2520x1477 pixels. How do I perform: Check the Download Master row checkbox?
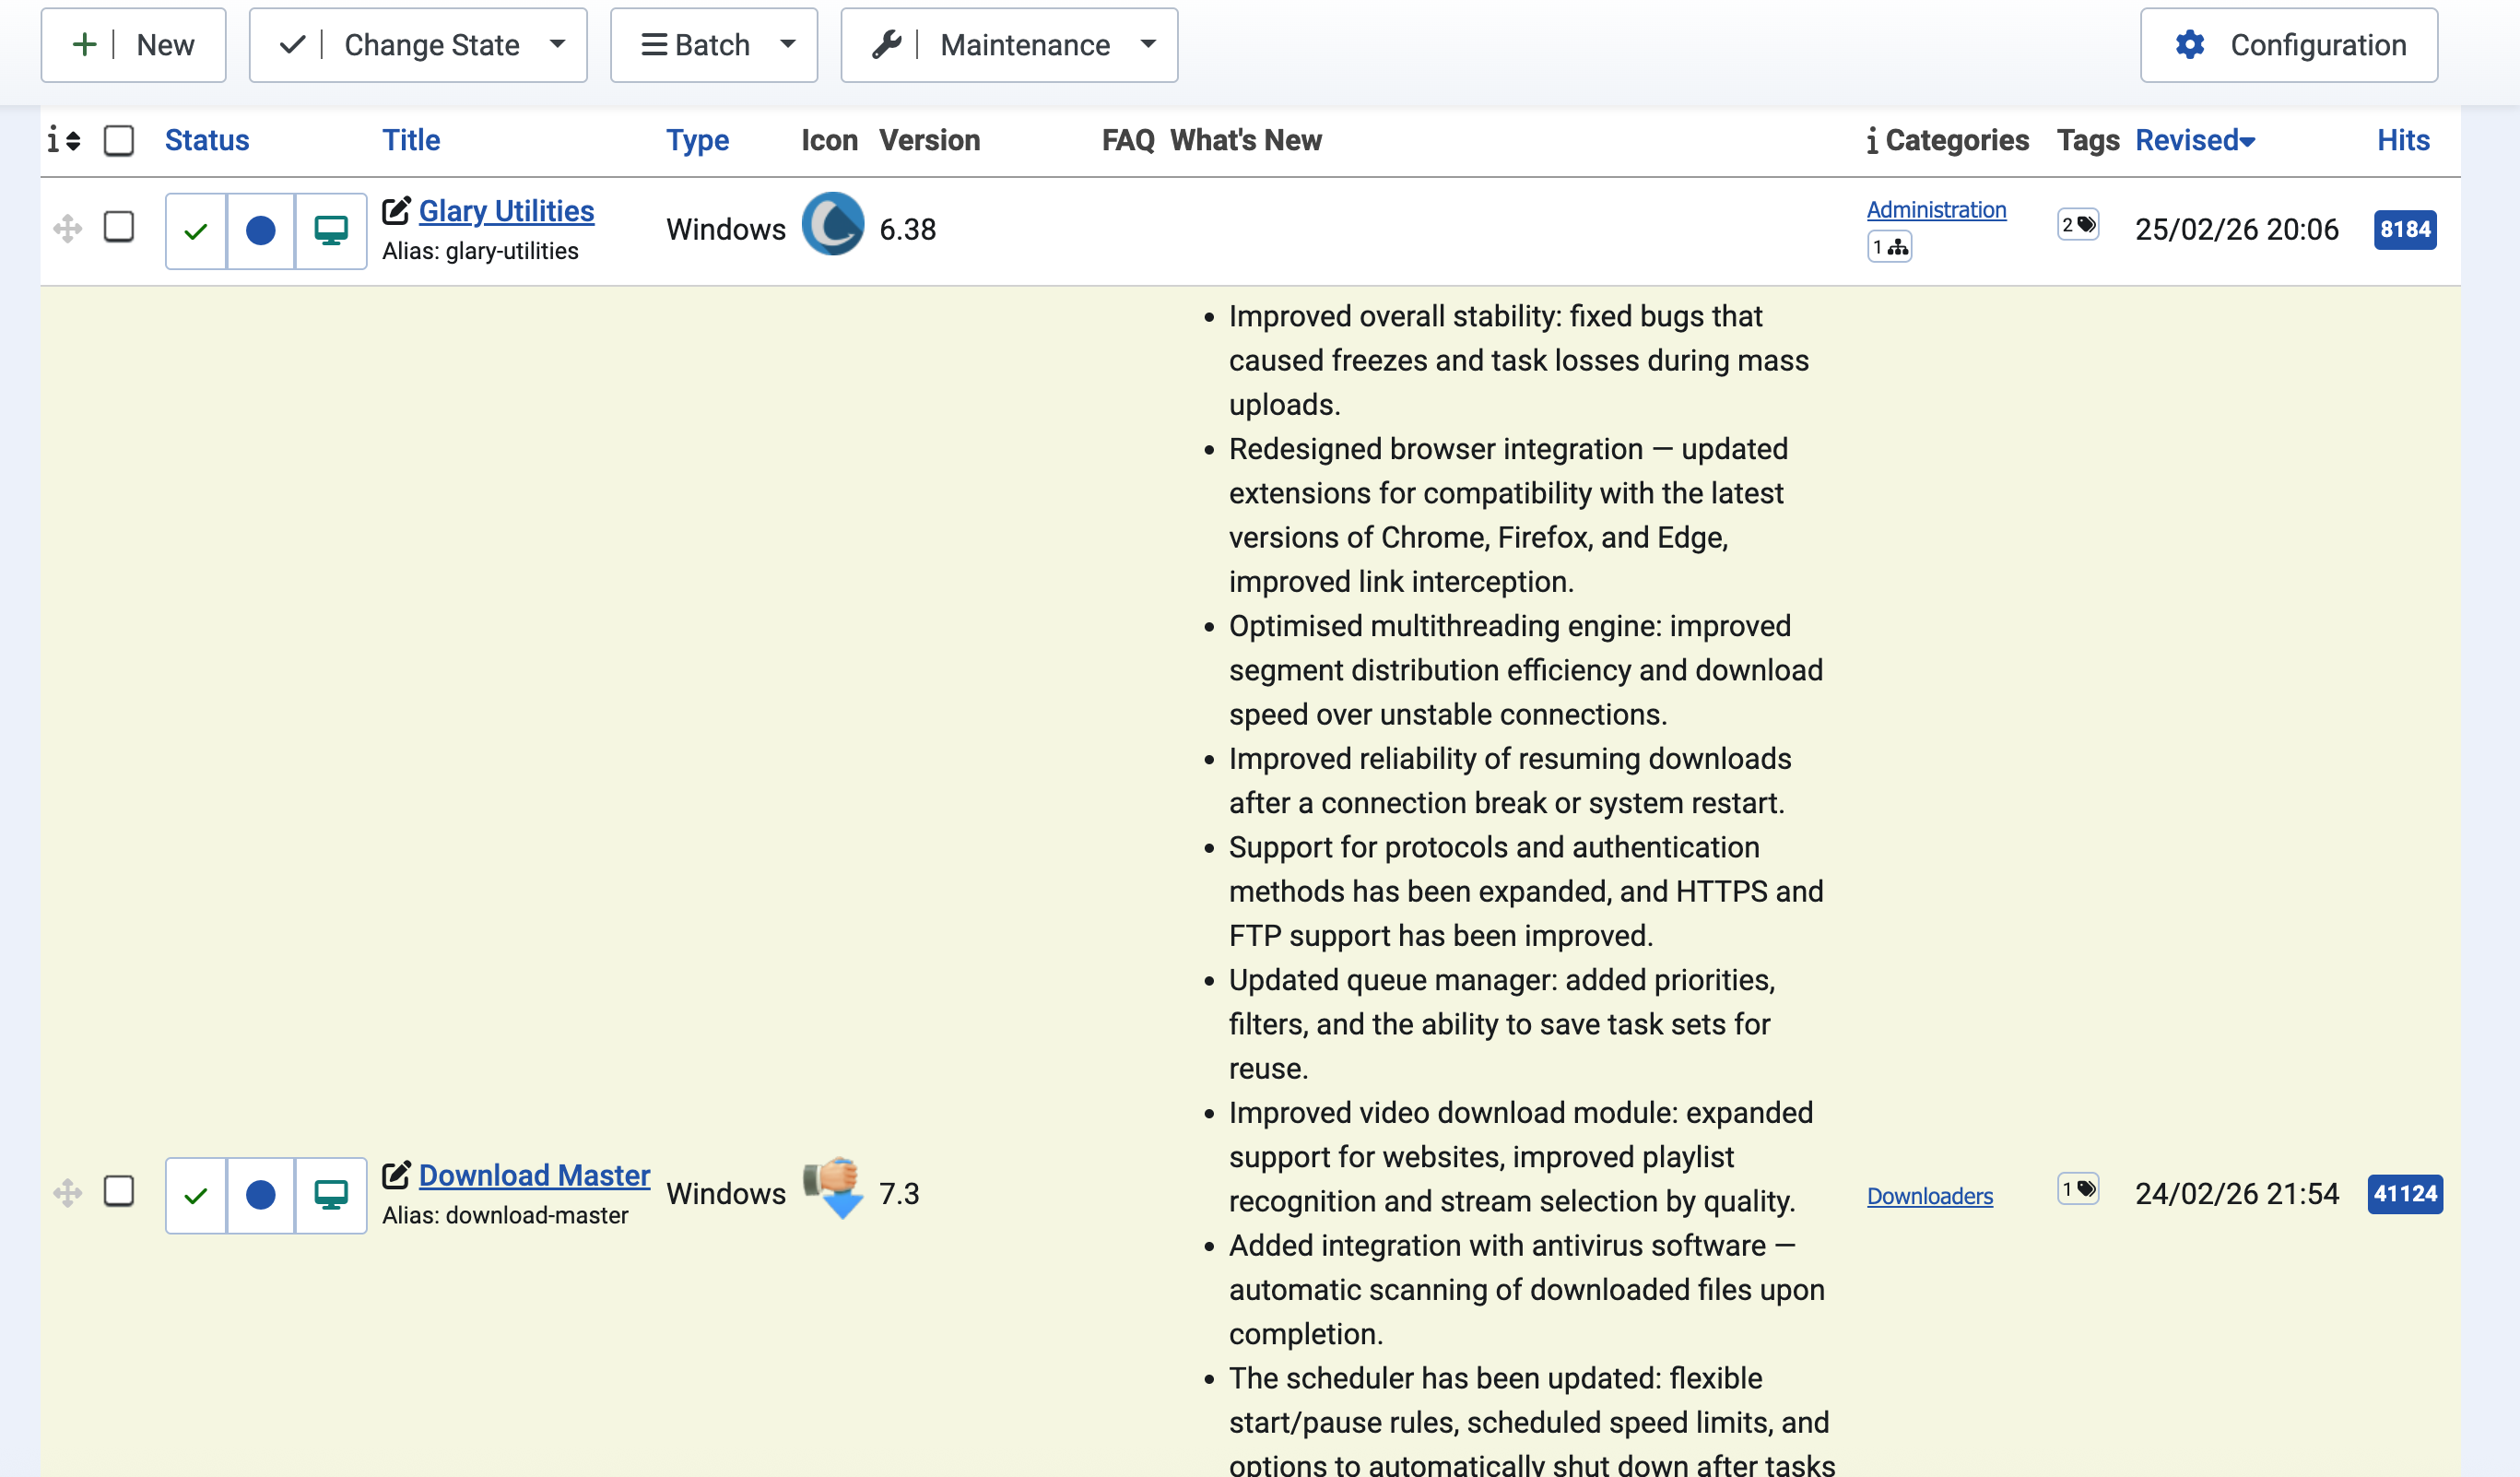[119, 1191]
